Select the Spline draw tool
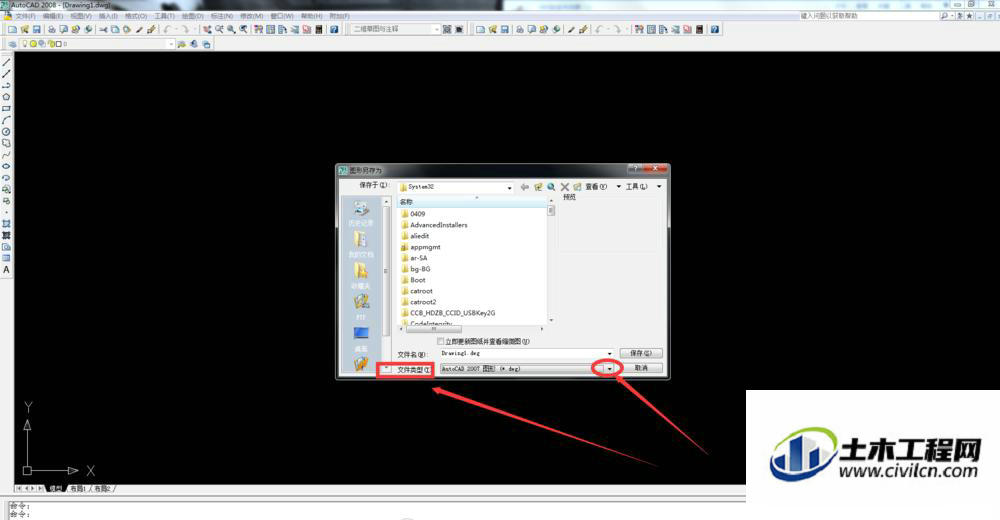Image resolution: width=1000 pixels, height=520 pixels. (x=6, y=154)
